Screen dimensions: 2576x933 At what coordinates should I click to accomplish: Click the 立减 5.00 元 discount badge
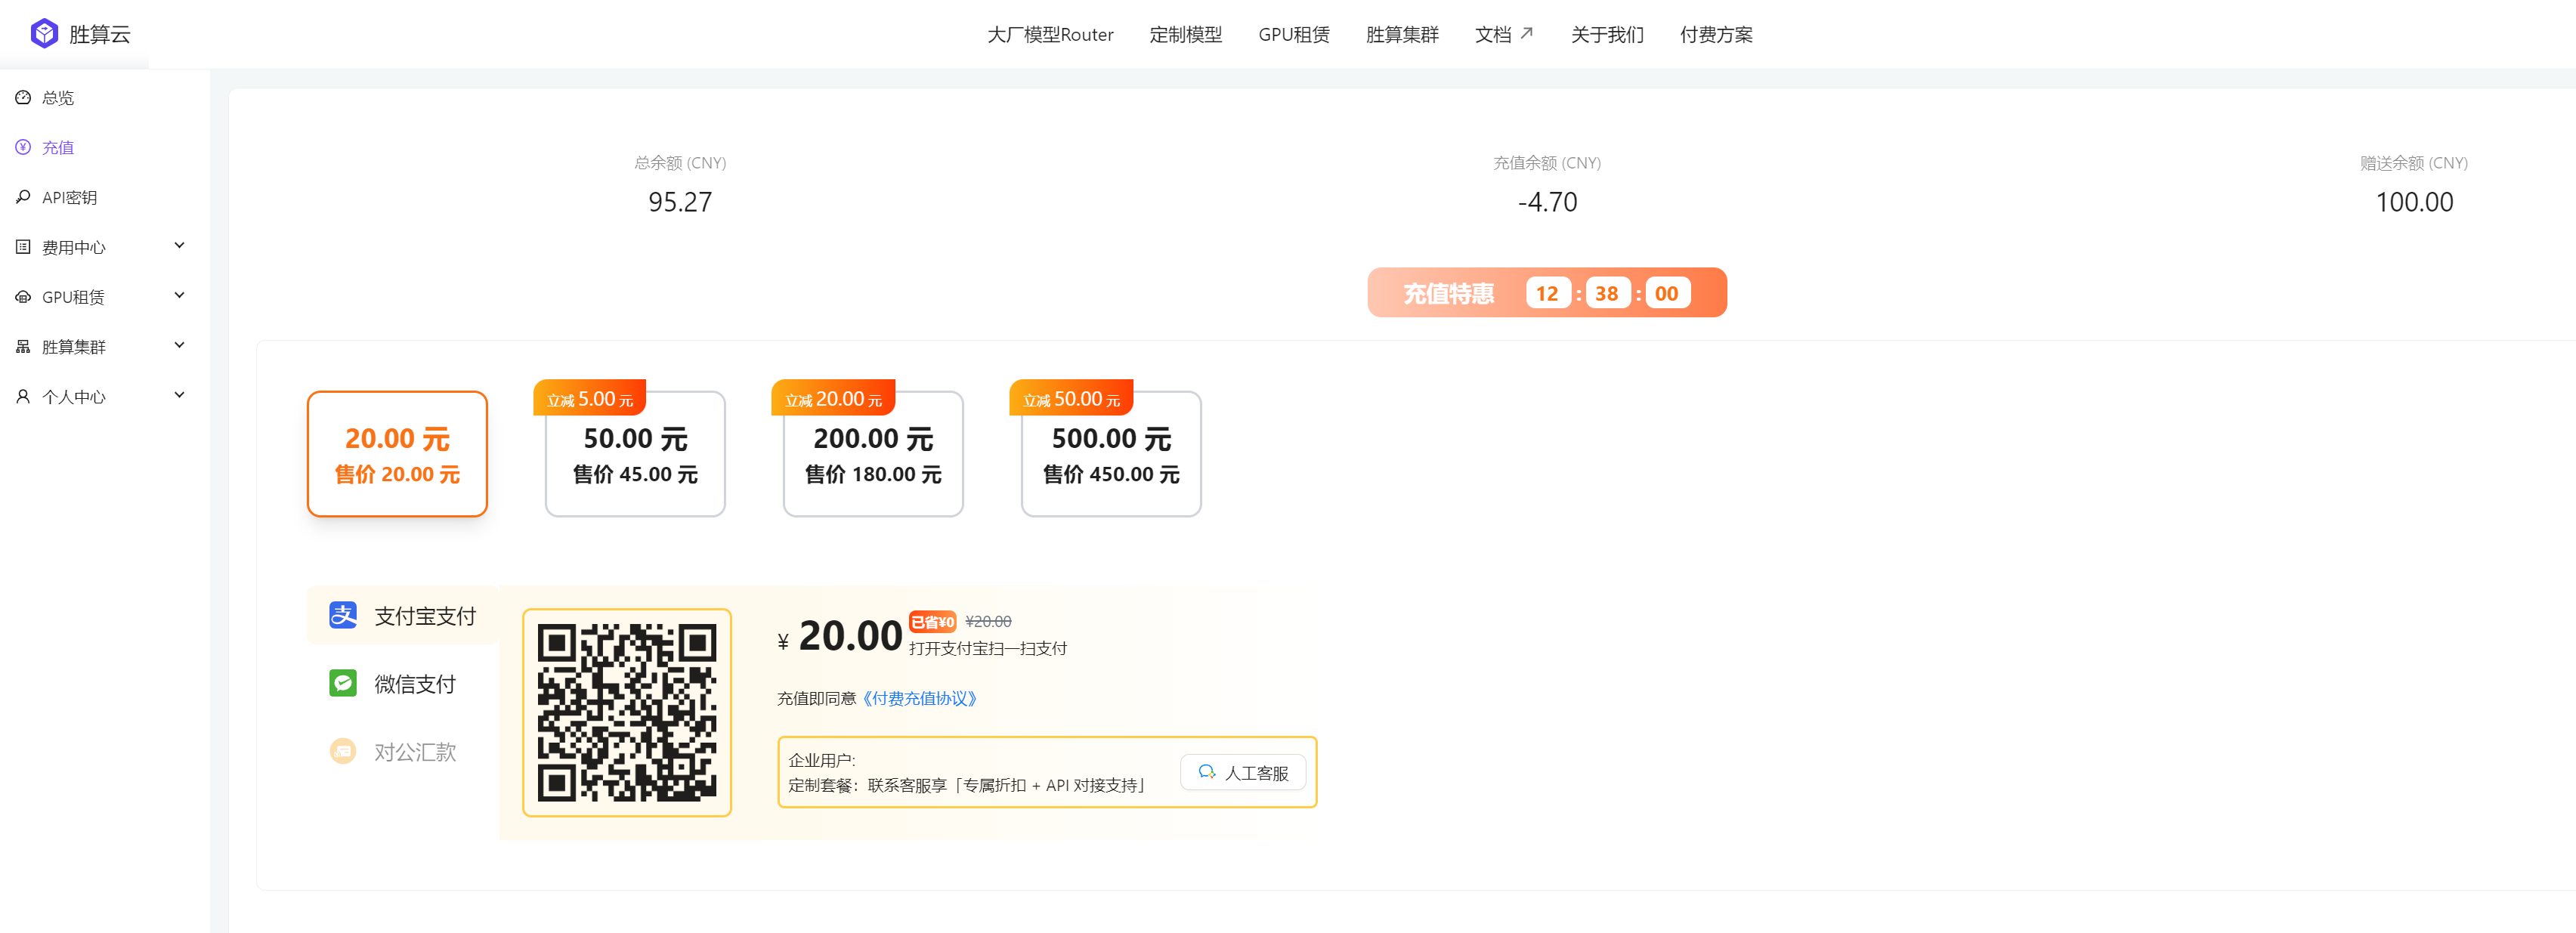(x=590, y=398)
